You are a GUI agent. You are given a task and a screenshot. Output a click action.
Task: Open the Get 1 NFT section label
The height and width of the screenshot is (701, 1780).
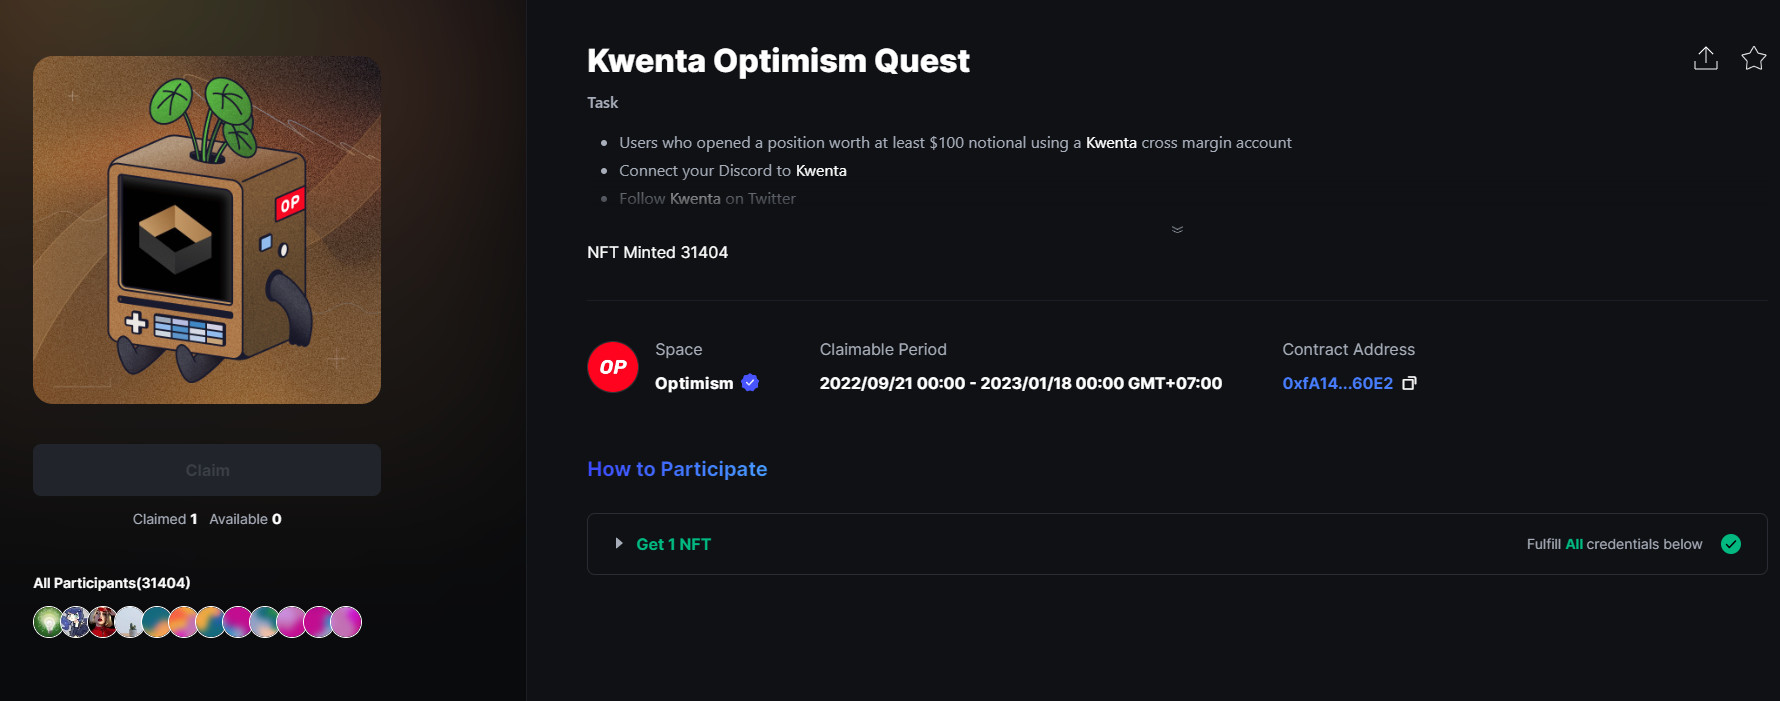674,544
